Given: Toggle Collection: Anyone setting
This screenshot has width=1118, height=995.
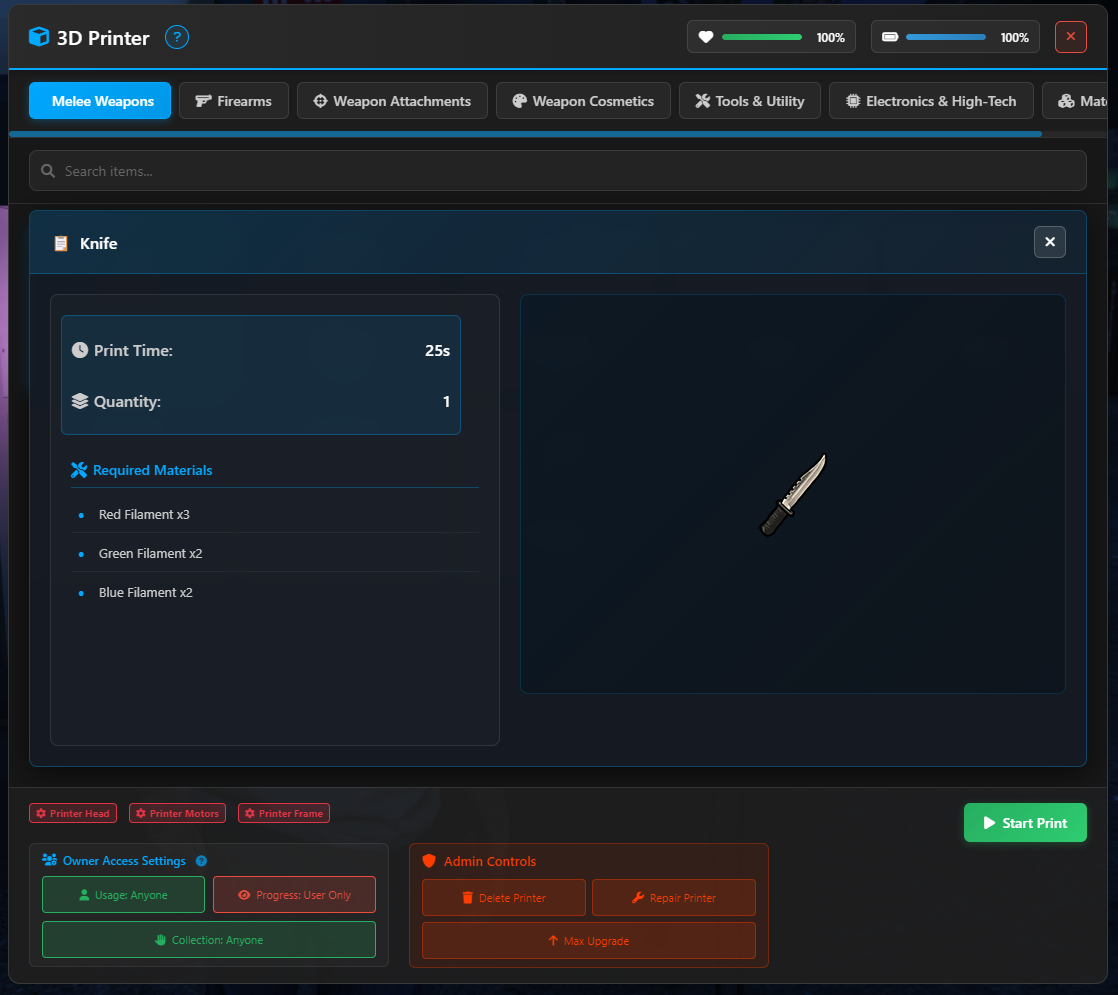Looking at the screenshot, I should (209, 939).
